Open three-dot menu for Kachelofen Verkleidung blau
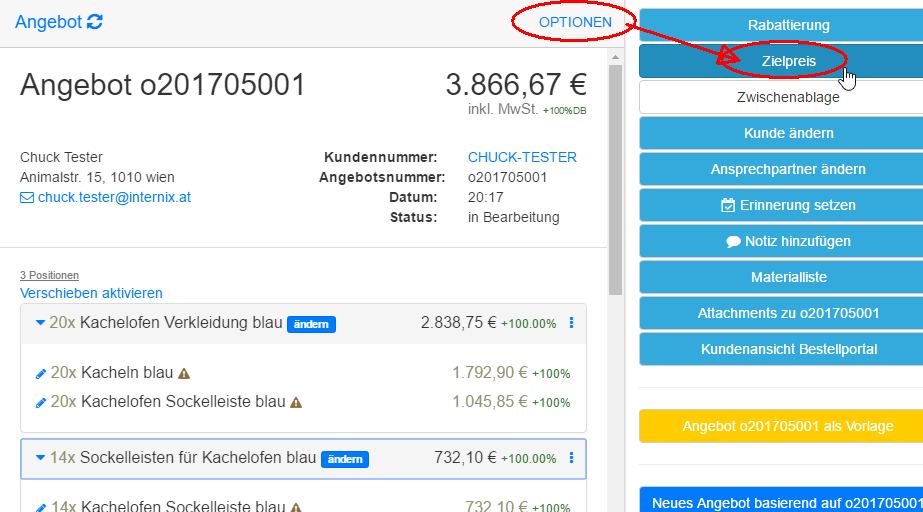The height and width of the screenshot is (512, 923). [x=571, y=323]
